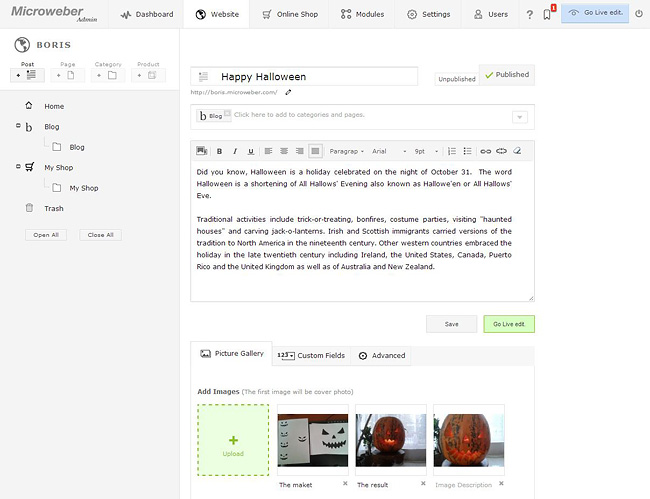Viewport: 650px width, 499px height.
Task: Toggle bold formatting
Action: [x=219, y=151]
